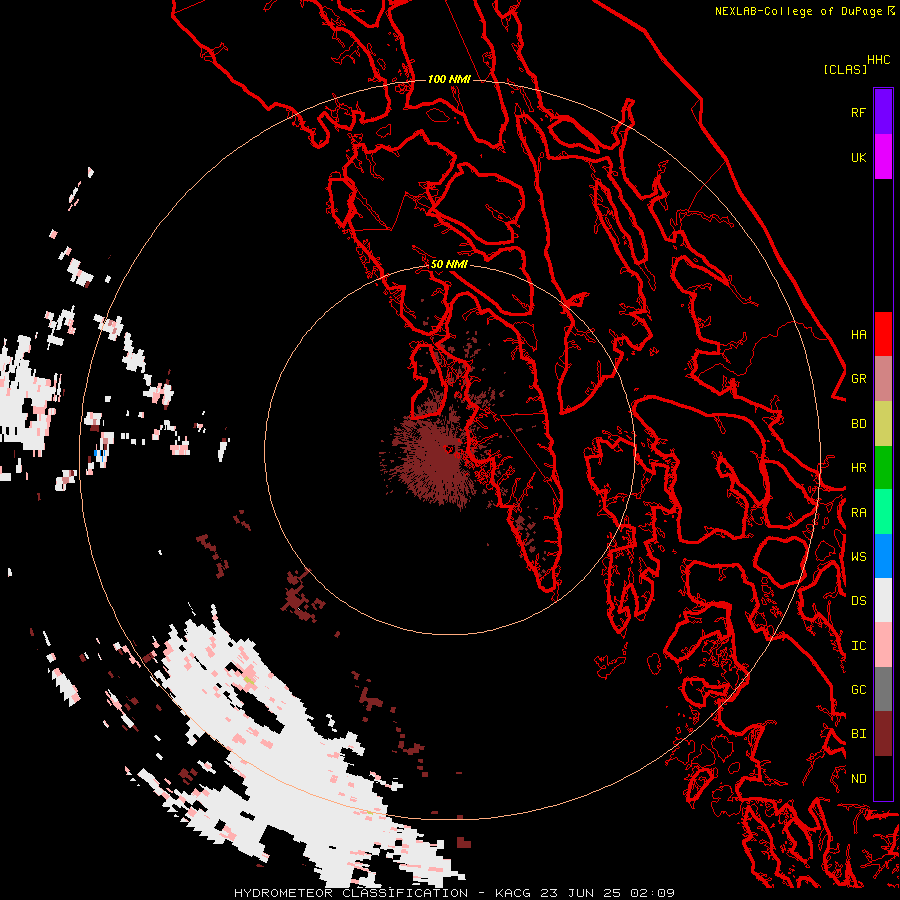900x900 pixels.
Task: Click the HHC product label
Action: [x=878, y=60]
